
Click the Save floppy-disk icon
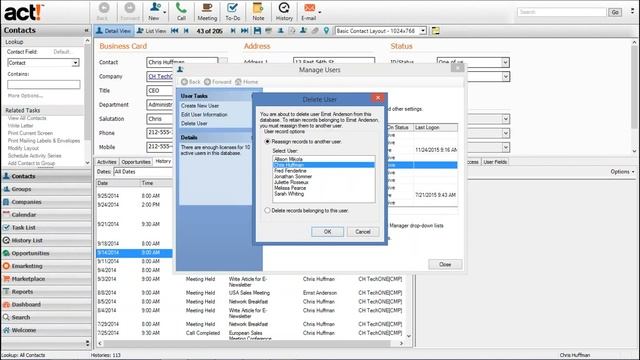[257, 31]
